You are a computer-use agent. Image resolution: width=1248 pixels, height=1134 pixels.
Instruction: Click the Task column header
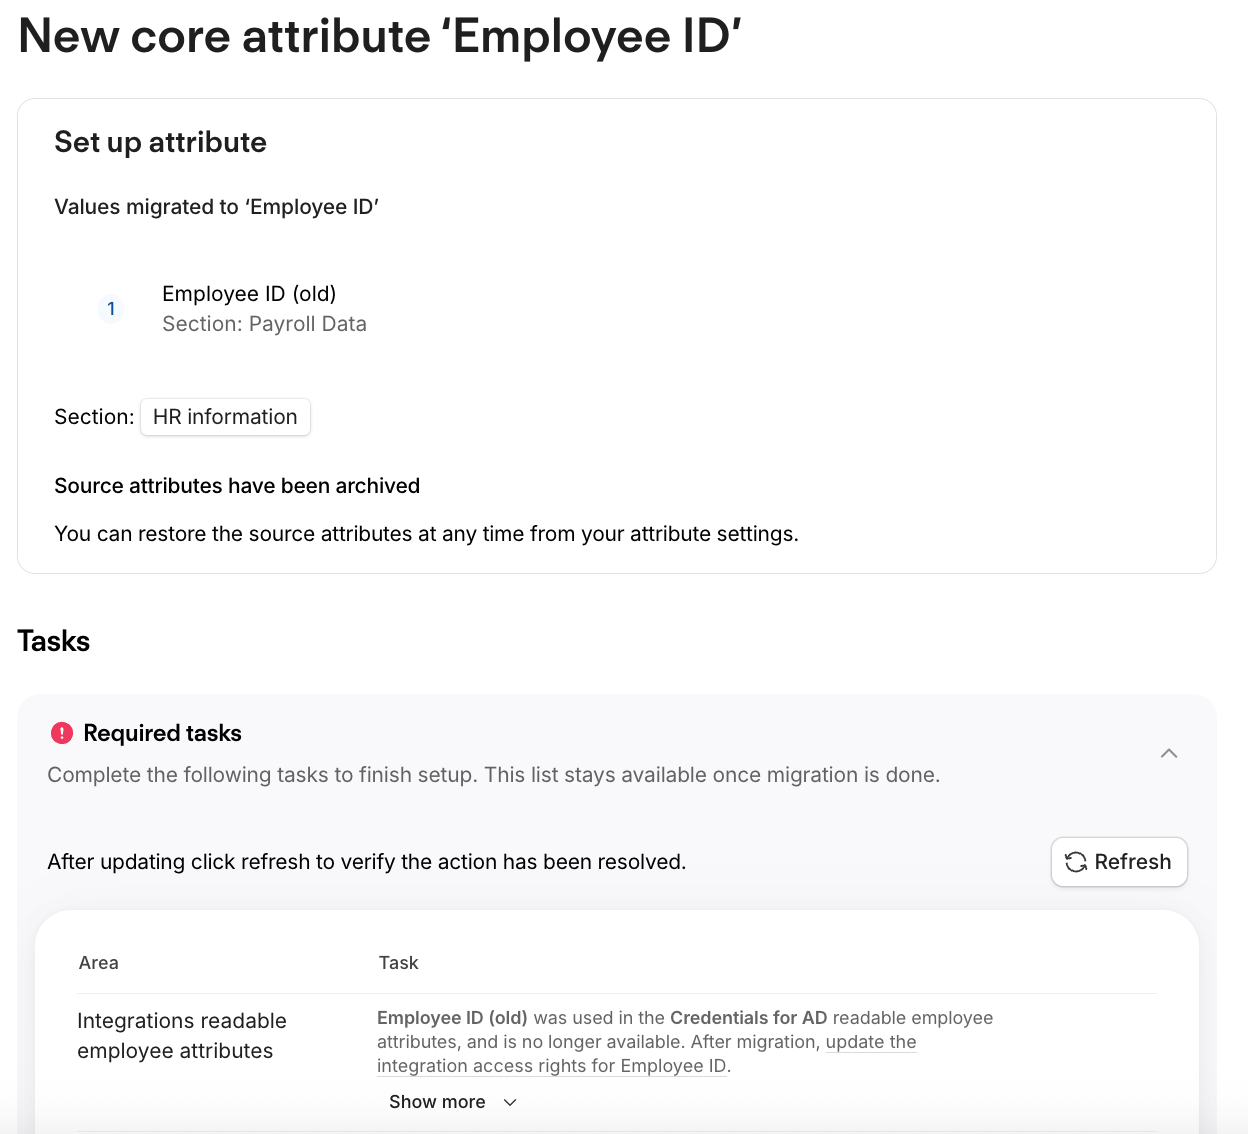[398, 963]
